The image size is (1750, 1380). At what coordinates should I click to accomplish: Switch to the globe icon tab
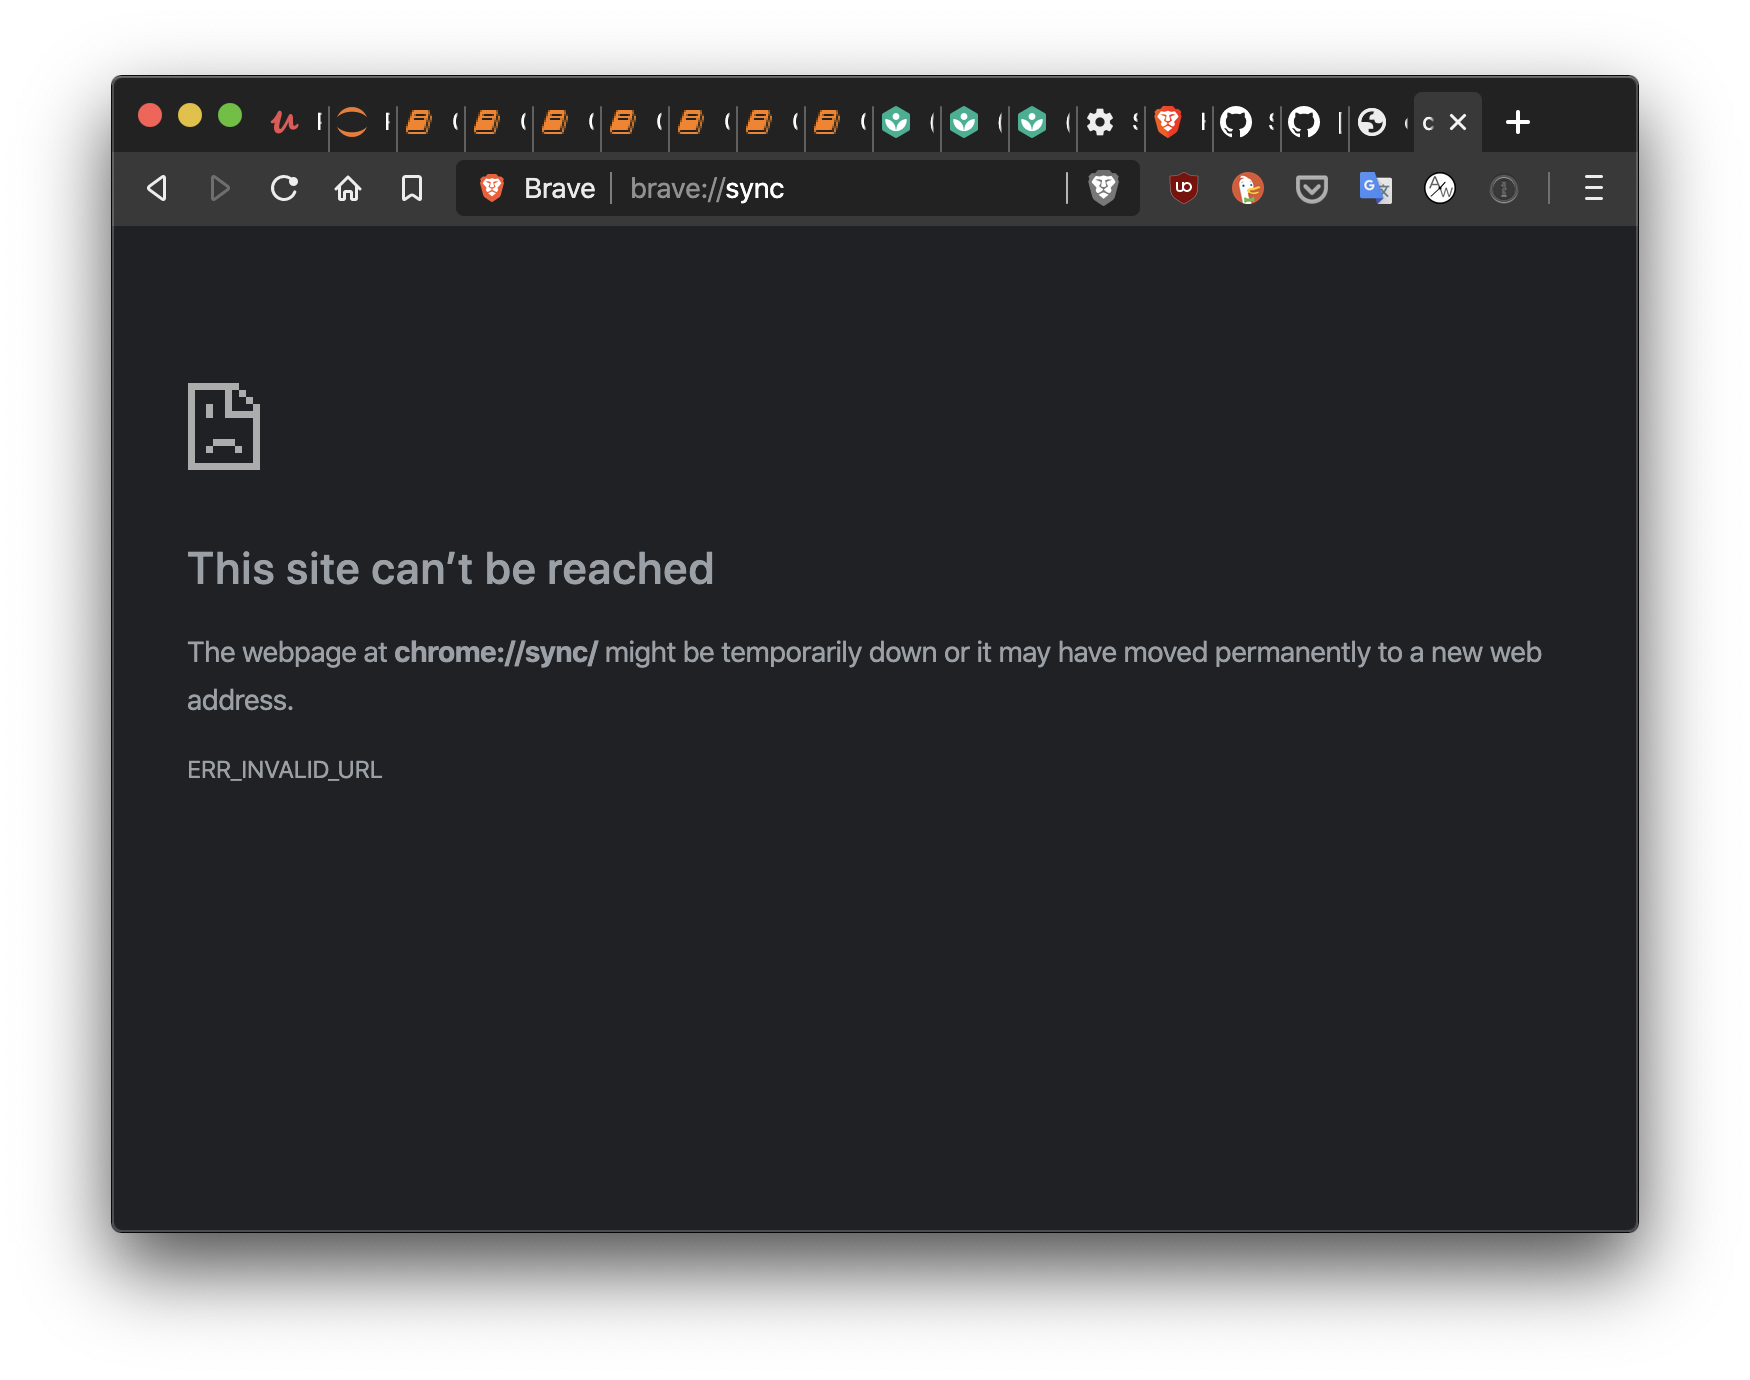1372,122
